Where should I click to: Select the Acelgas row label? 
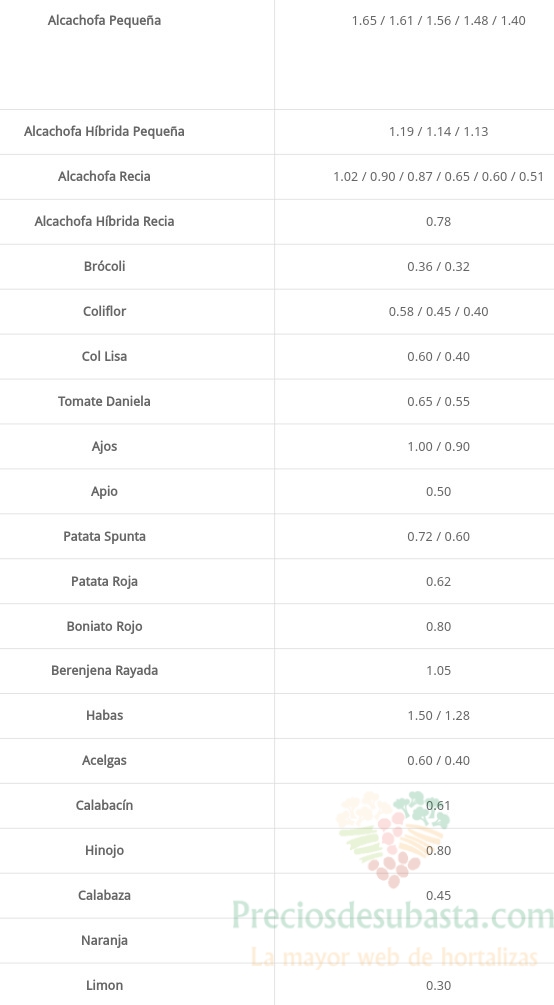coord(105,761)
